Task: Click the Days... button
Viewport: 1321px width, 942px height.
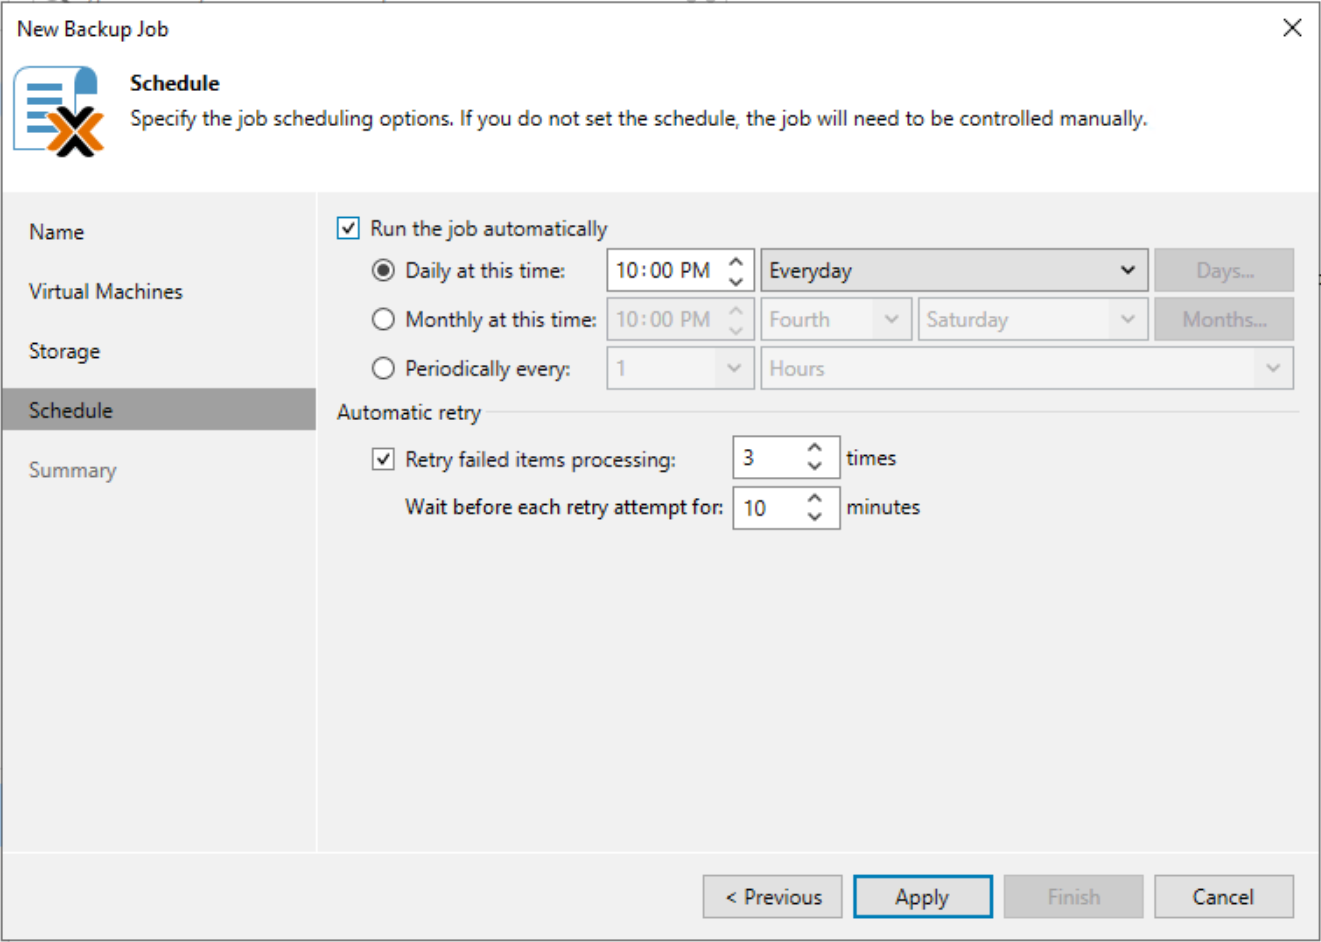Action: click(x=1224, y=270)
